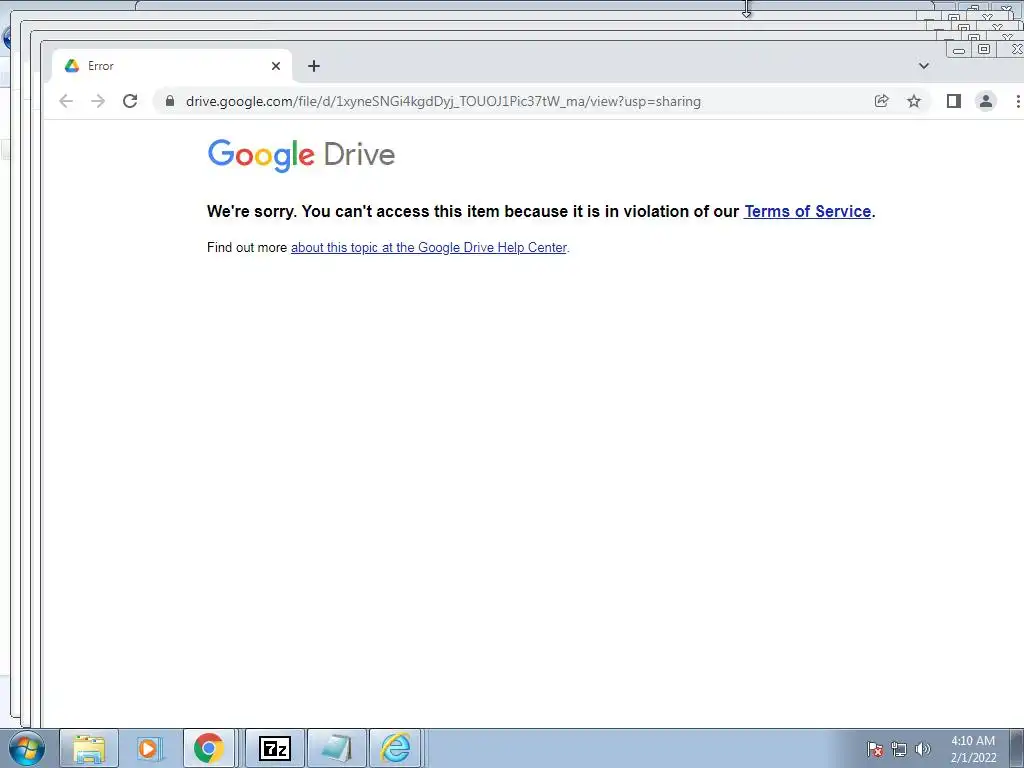Open Windows Explorer from the taskbar
This screenshot has height=768, width=1024.
[x=89, y=748]
